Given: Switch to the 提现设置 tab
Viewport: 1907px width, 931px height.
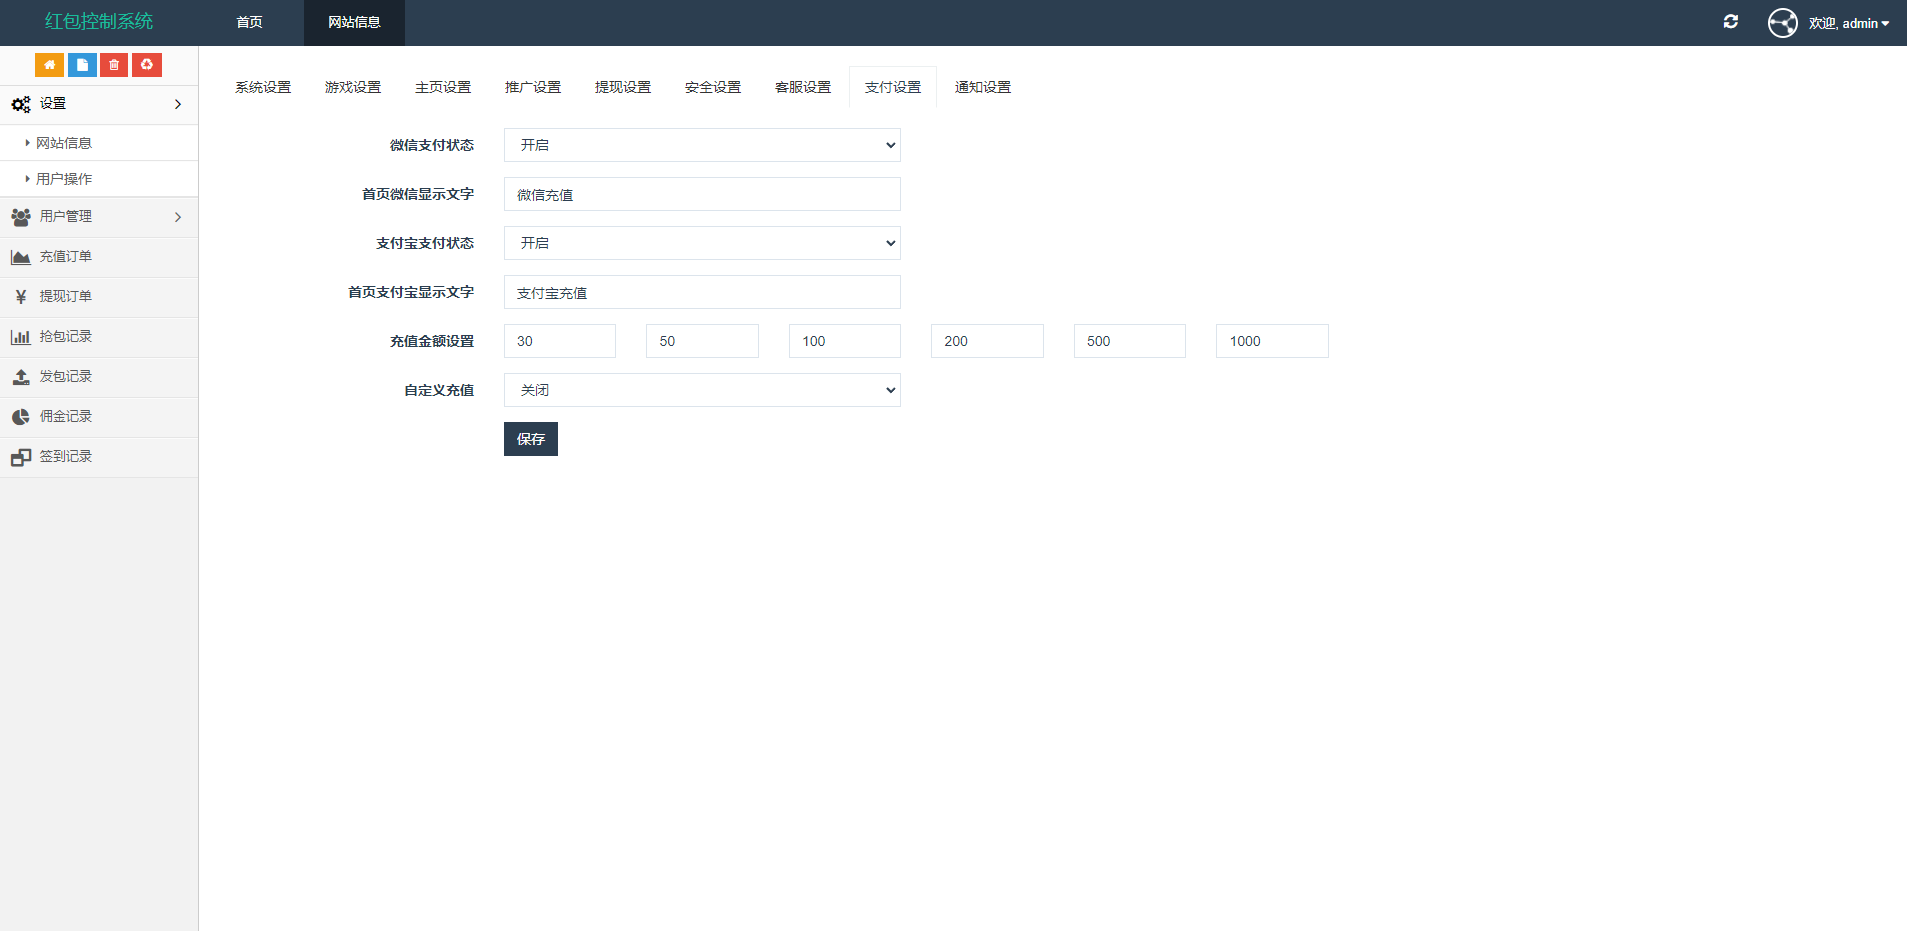Looking at the screenshot, I should click(623, 87).
